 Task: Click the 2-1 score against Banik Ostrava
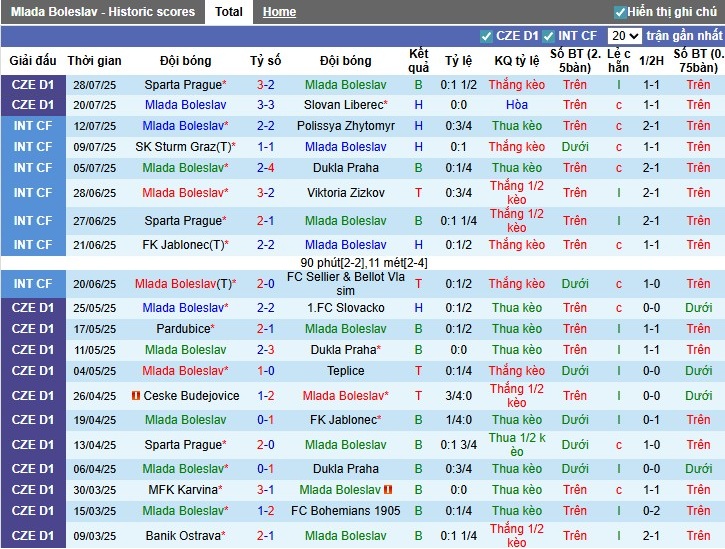(265, 536)
